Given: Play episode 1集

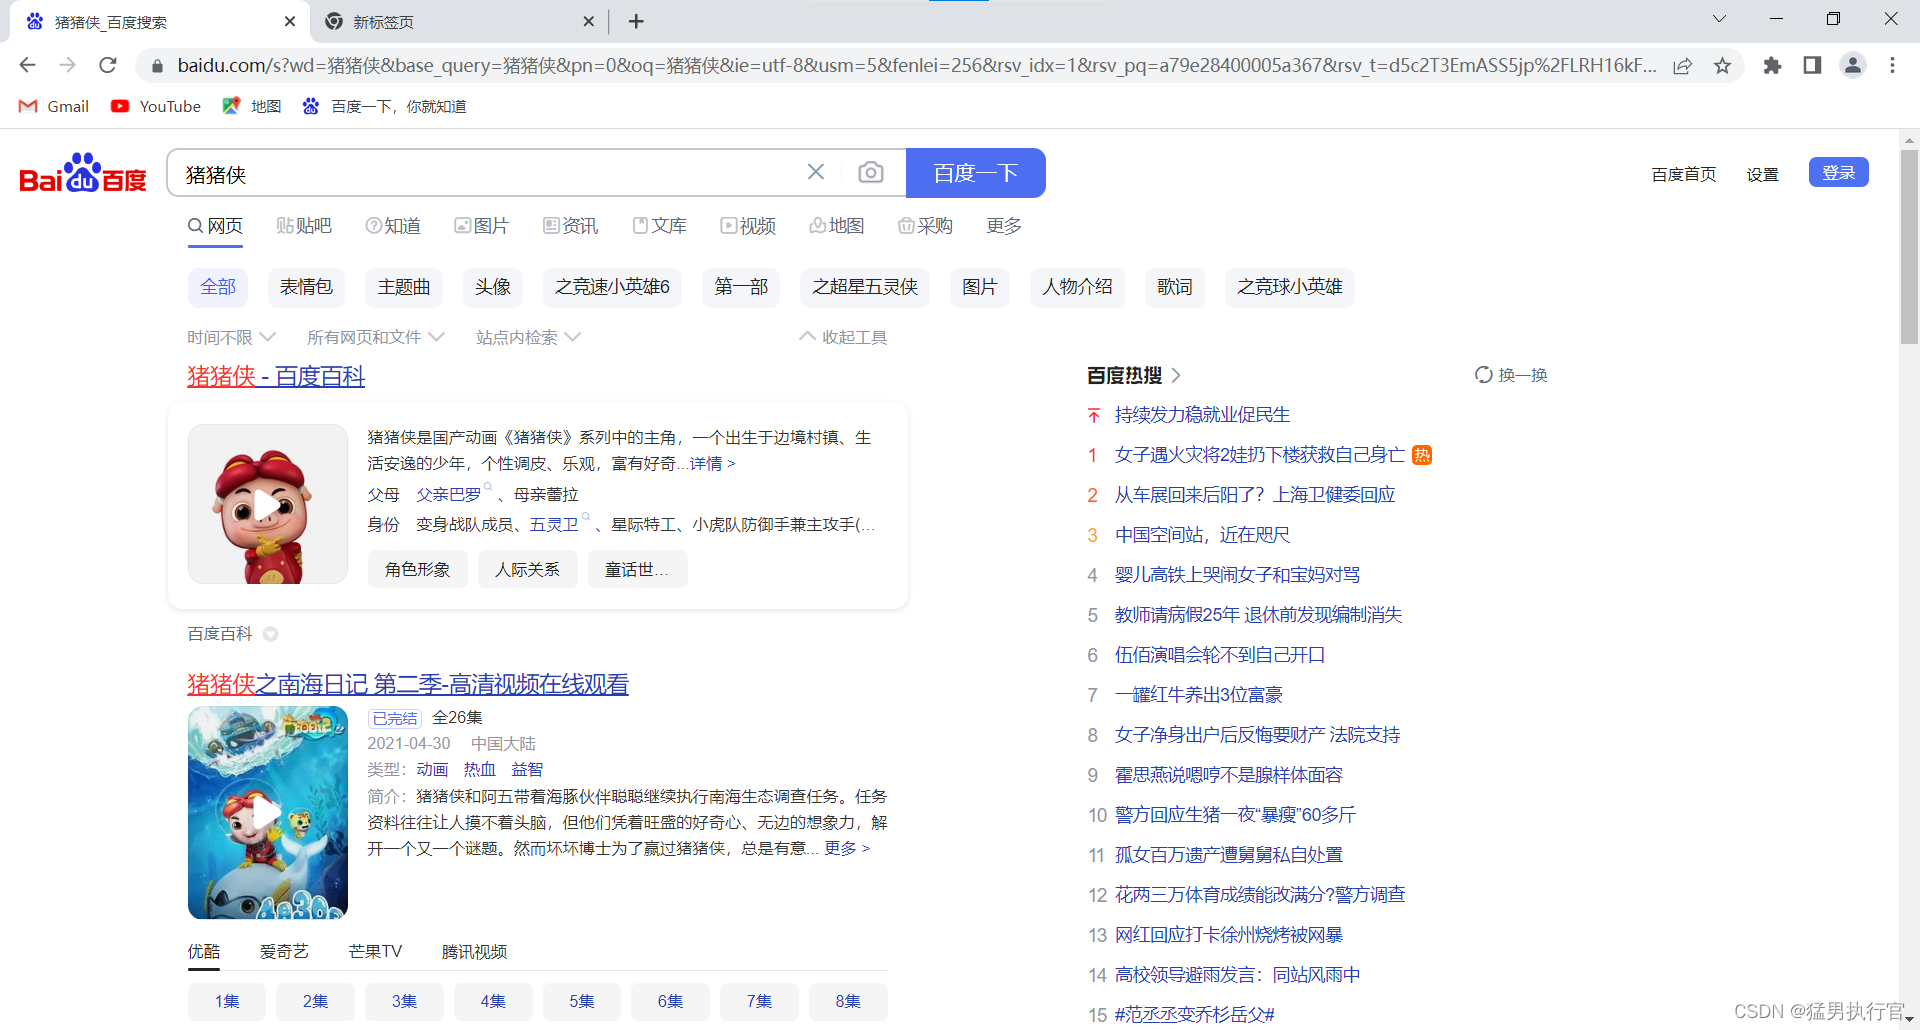Looking at the screenshot, I should [227, 1001].
